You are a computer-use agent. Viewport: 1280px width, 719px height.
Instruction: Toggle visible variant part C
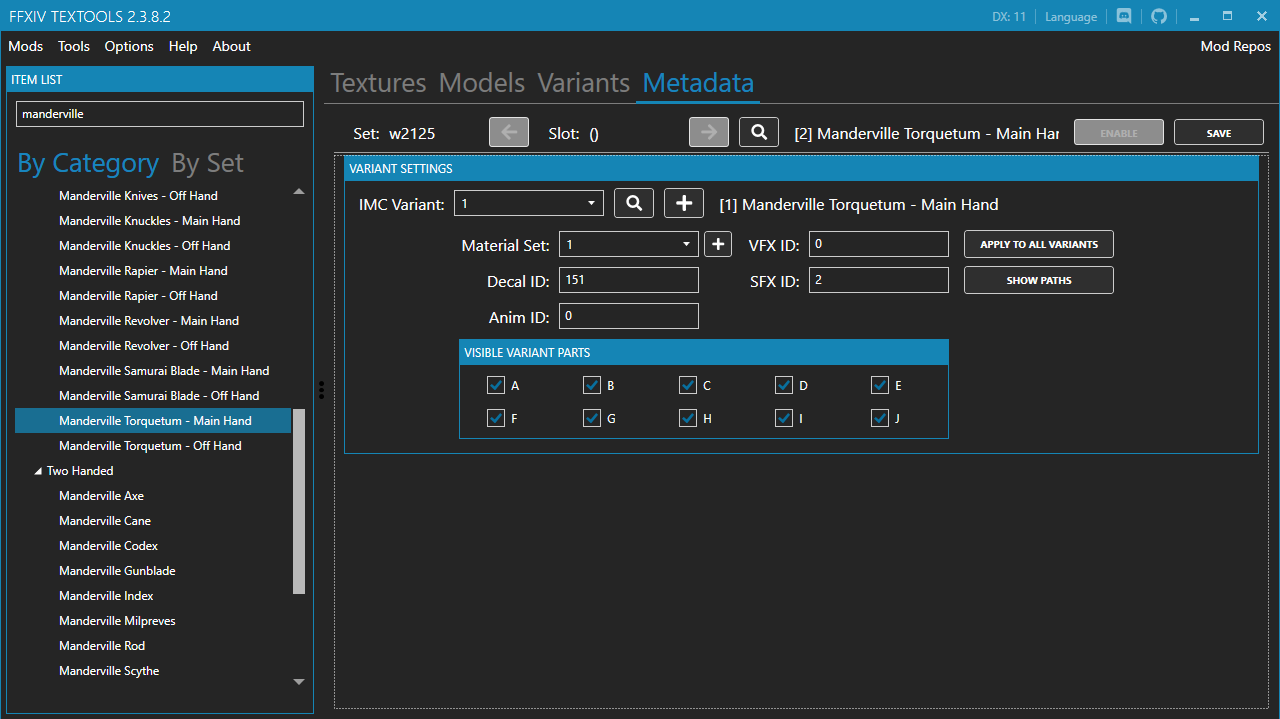[688, 385]
